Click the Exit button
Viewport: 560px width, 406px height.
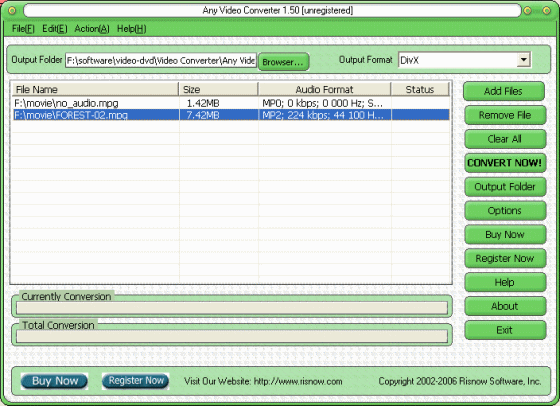505,330
